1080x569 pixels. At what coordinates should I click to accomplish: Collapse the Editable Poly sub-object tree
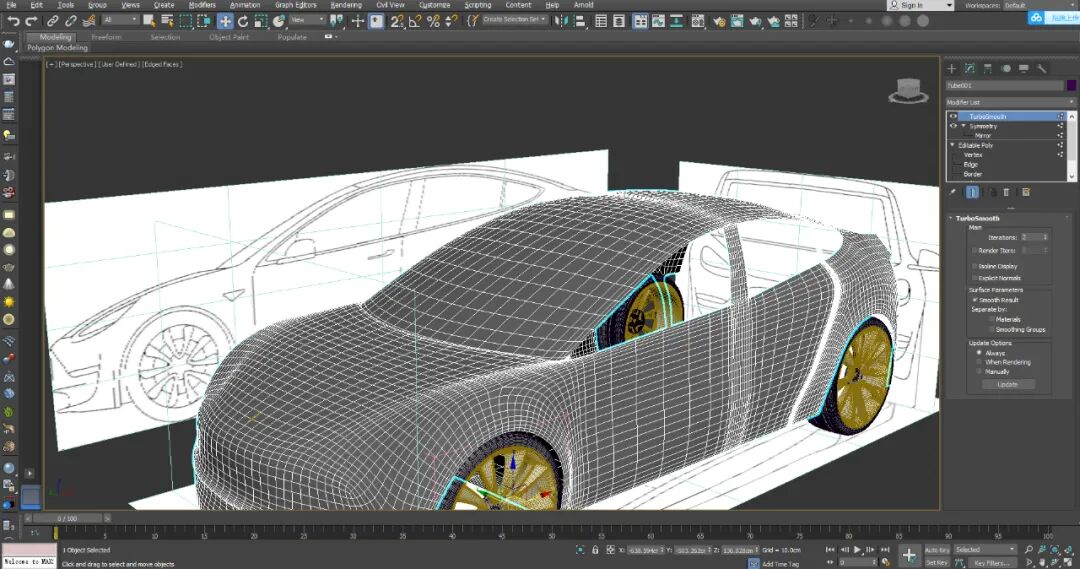[x=953, y=145]
